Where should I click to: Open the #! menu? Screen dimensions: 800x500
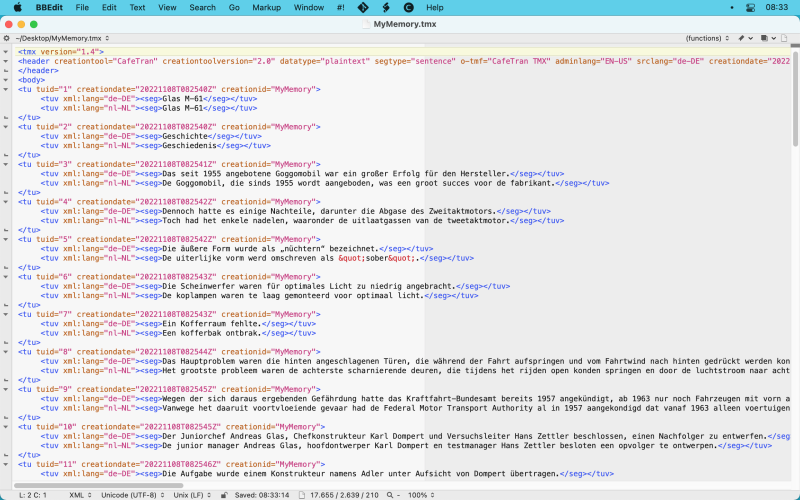tap(341, 7)
